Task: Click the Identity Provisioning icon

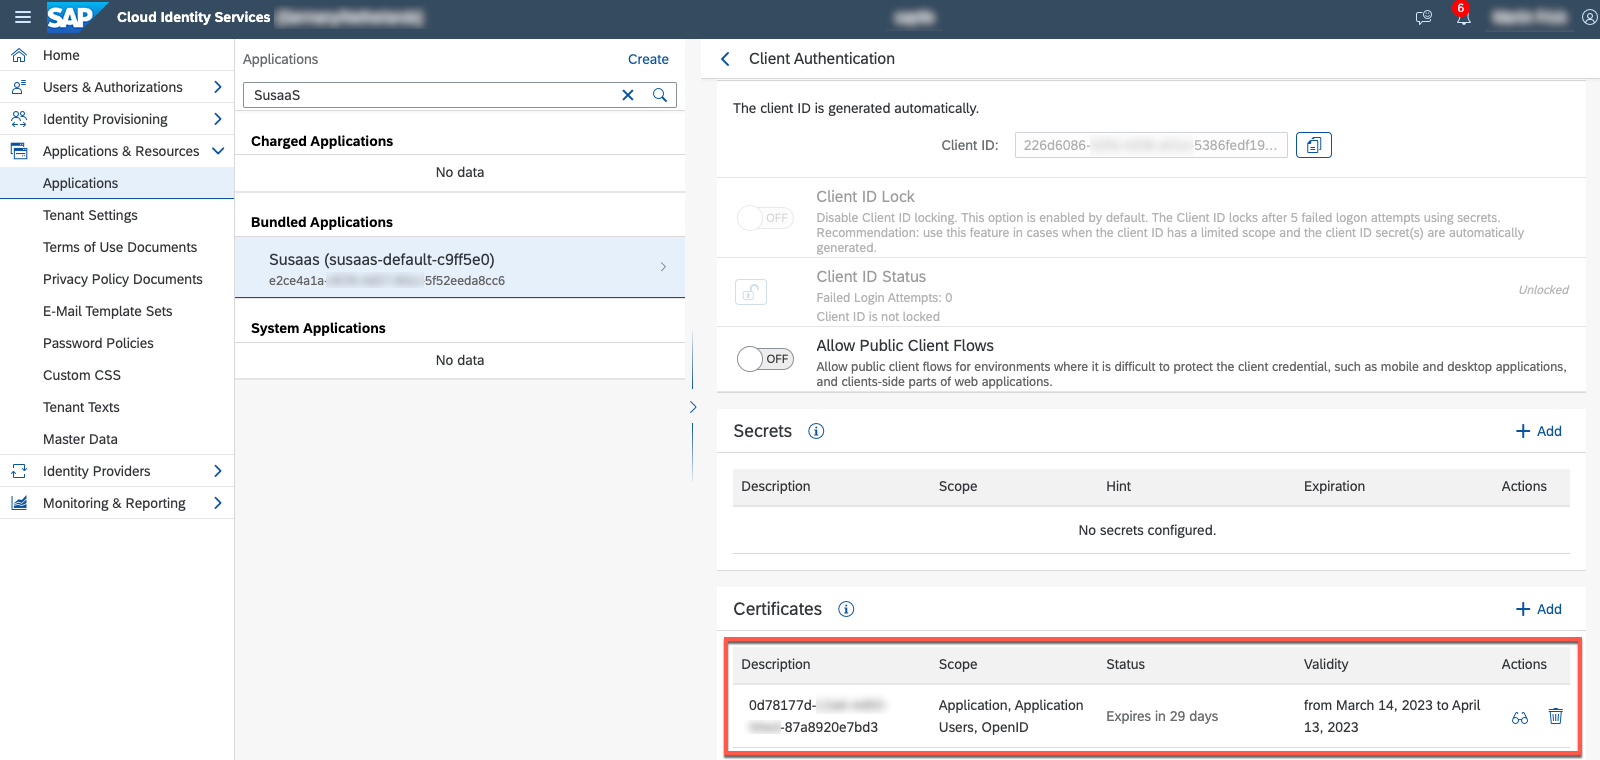Action: click(x=19, y=119)
